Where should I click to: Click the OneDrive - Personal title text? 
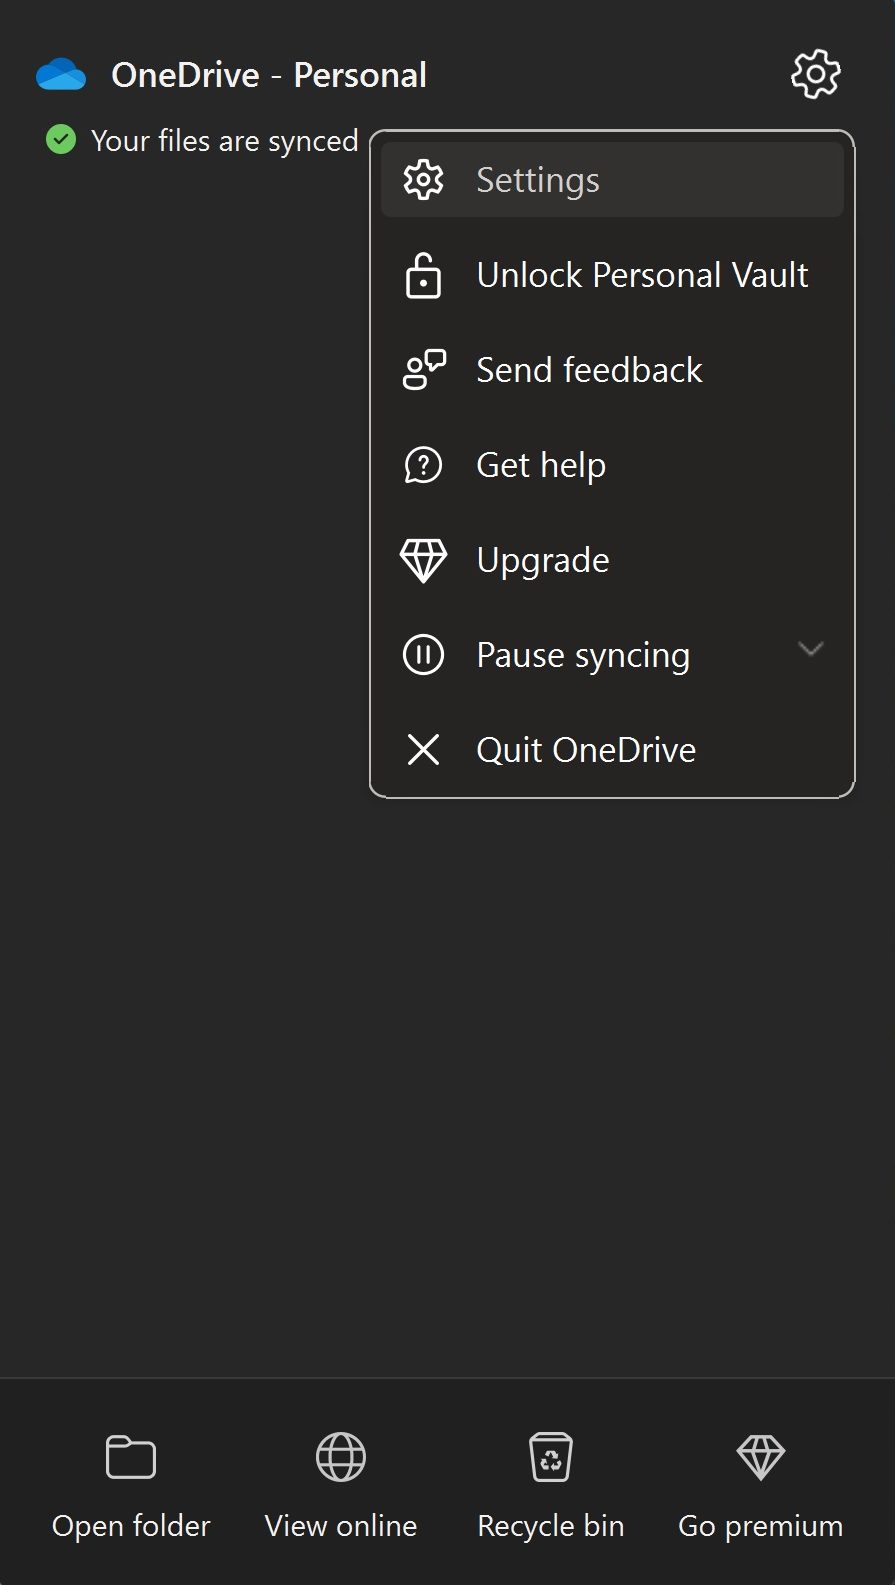(x=269, y=75)
